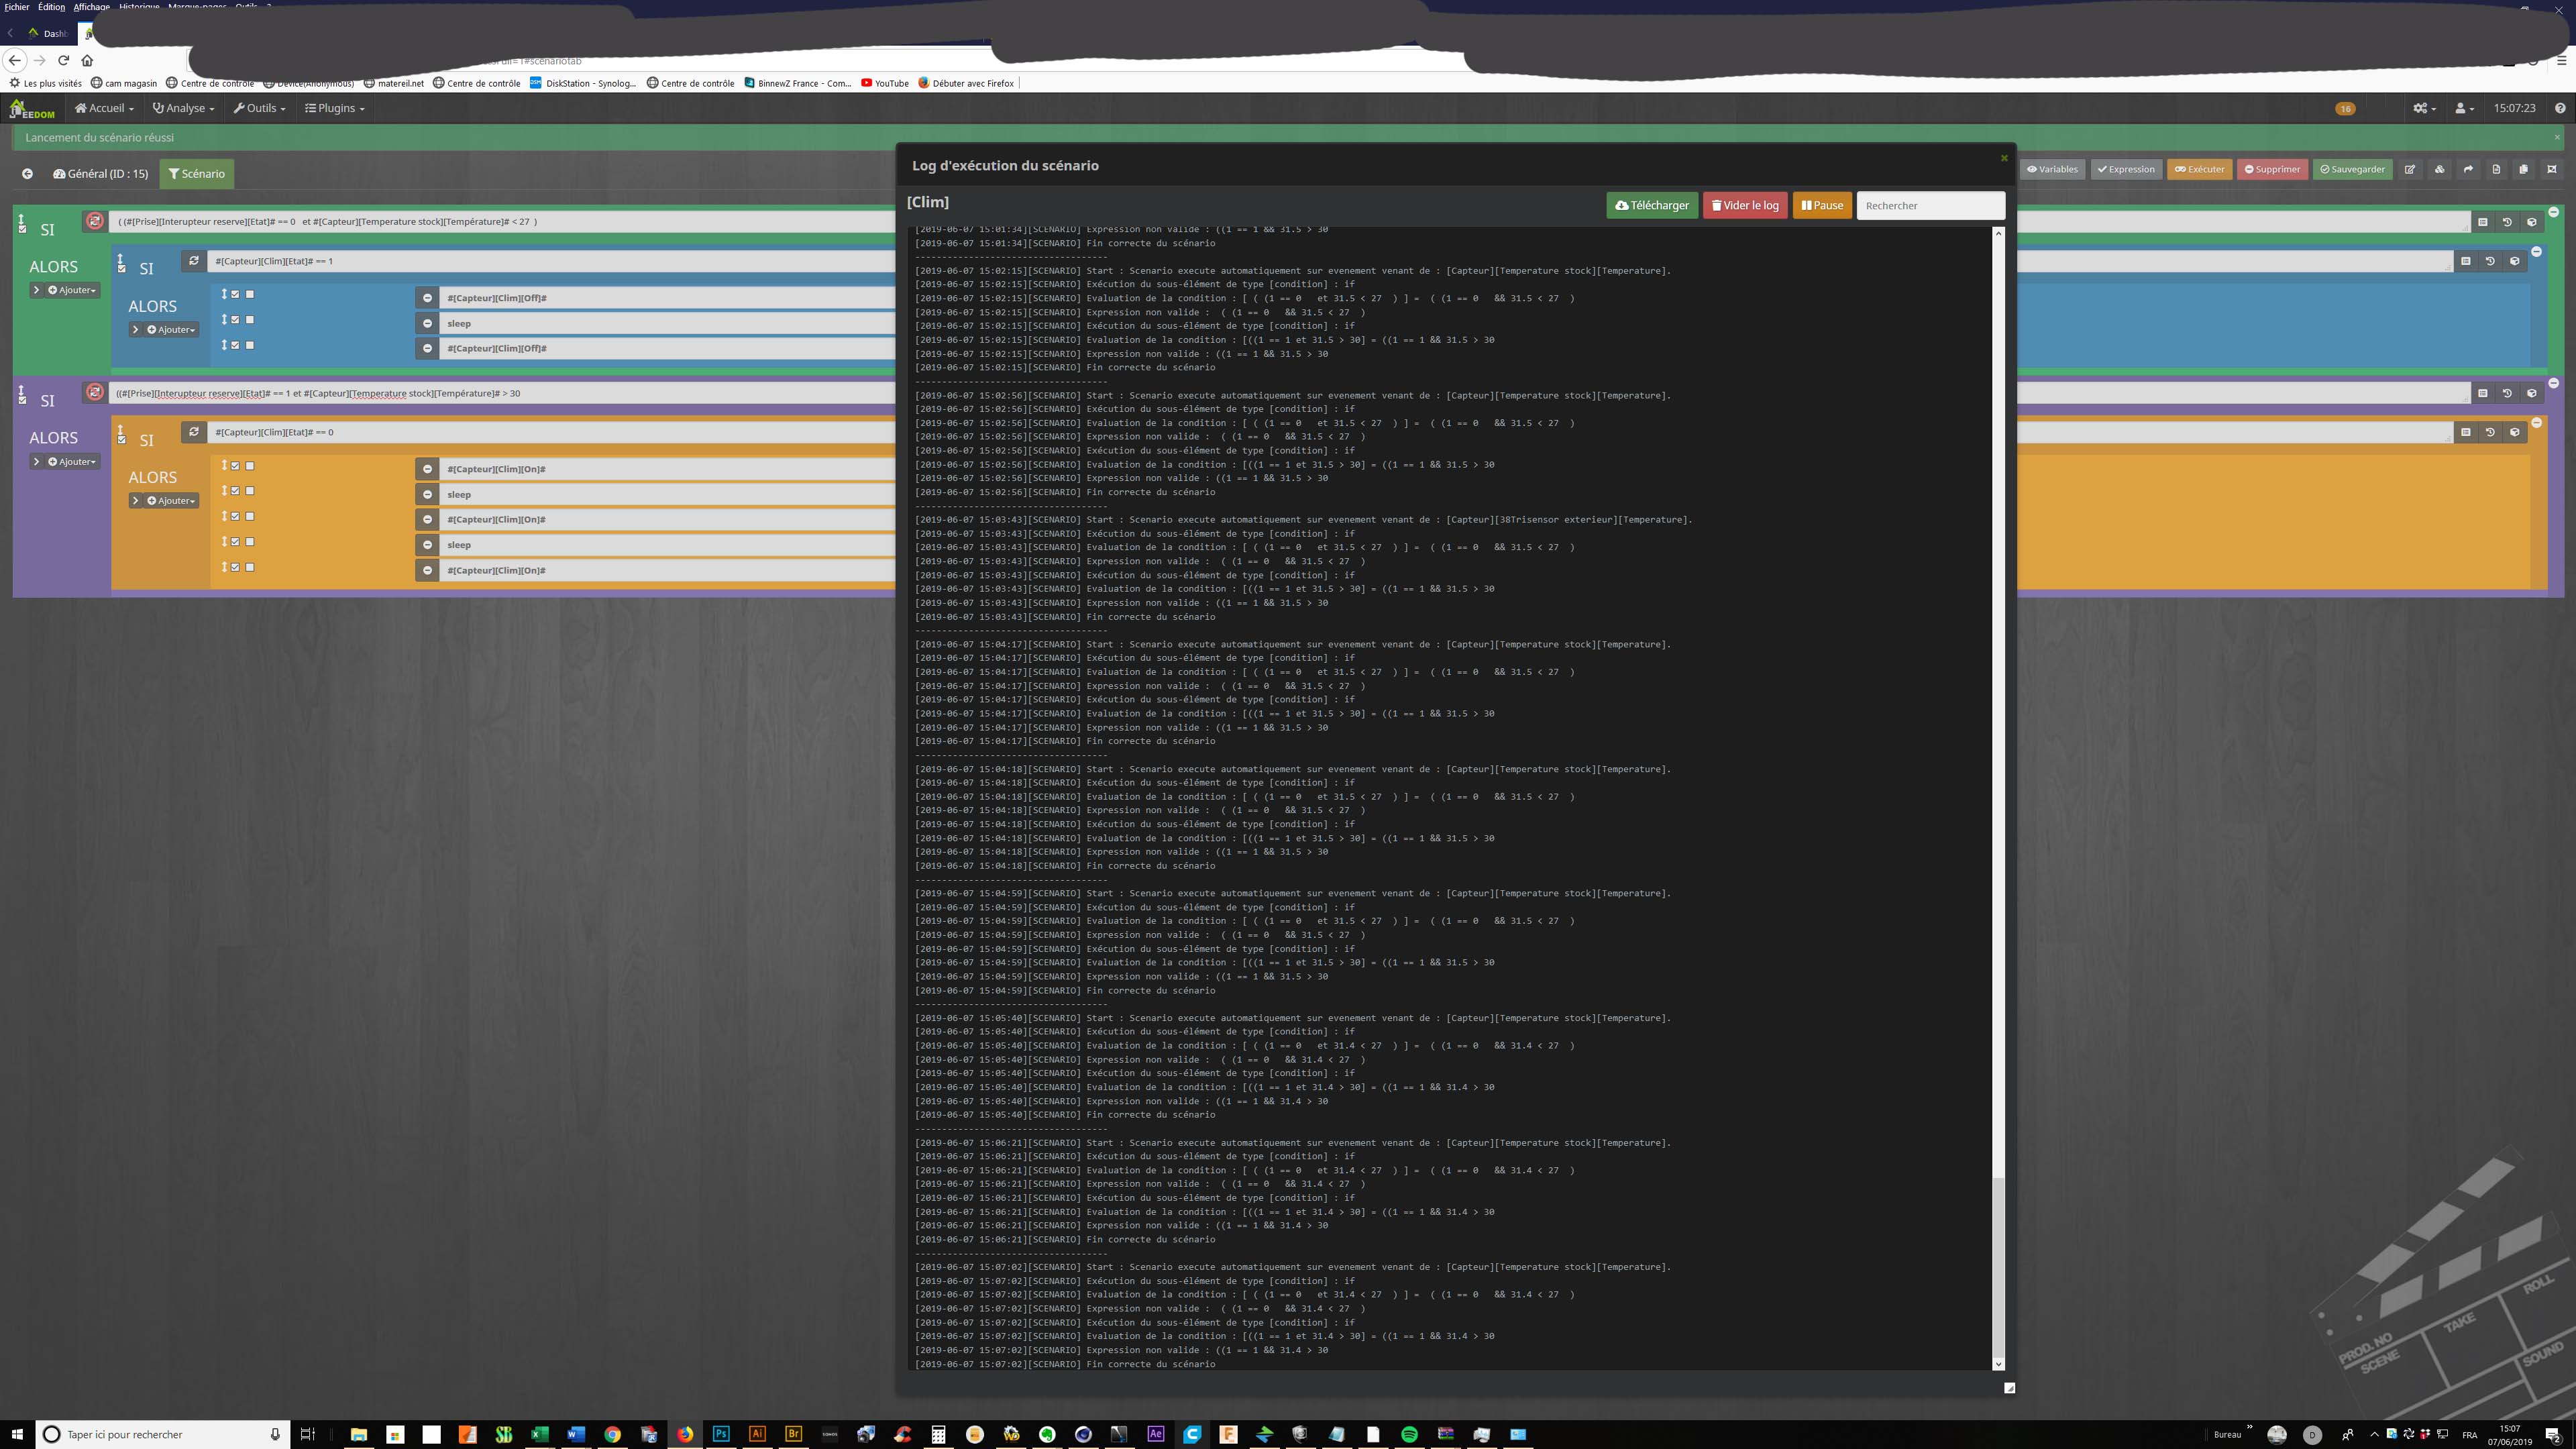Click the history icon on green SI condition row
2576x1449 pixels.
2507,222
